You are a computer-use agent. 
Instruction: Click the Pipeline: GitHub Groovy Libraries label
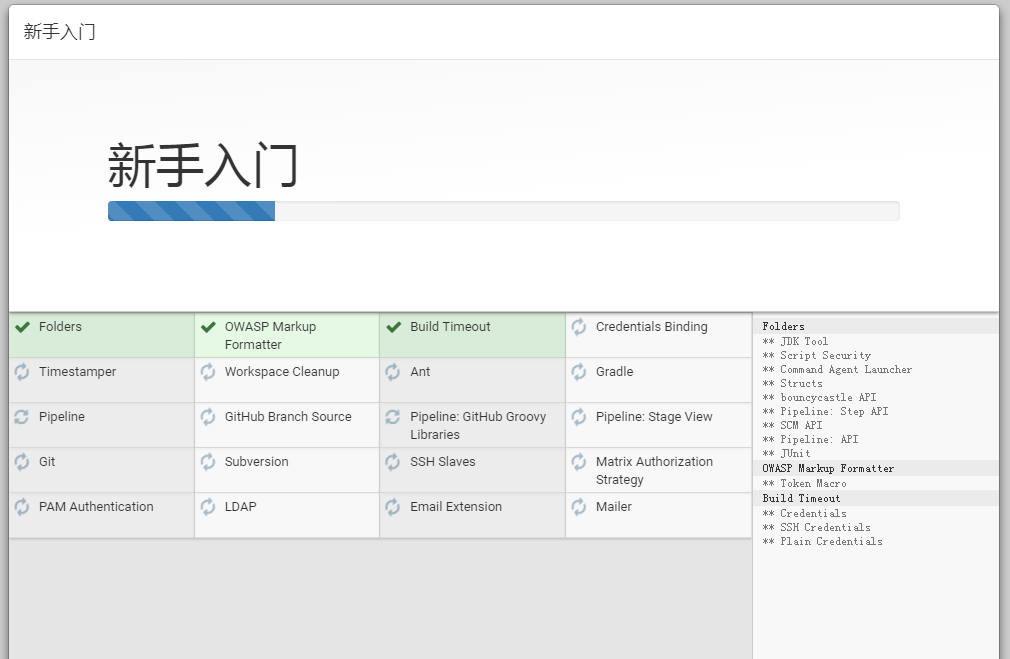pyautogui.click(x=478, y=426)
